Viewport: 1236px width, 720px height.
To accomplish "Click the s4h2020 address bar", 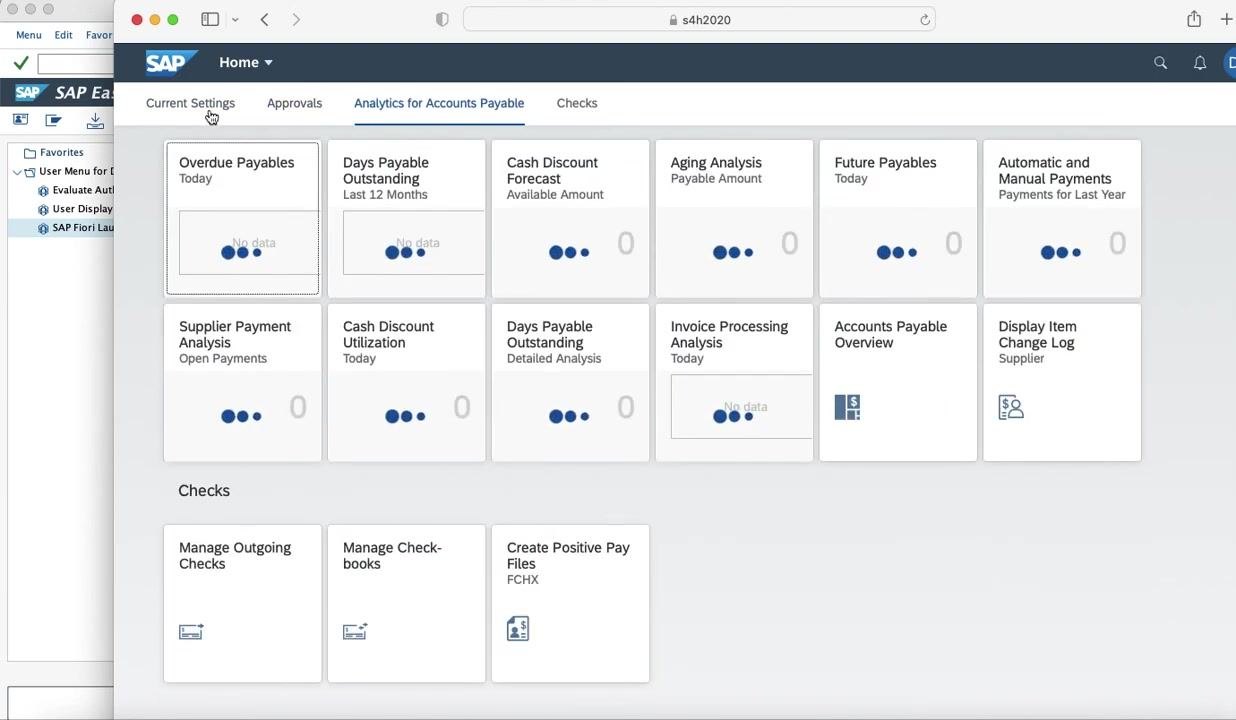I will [699, 19].
